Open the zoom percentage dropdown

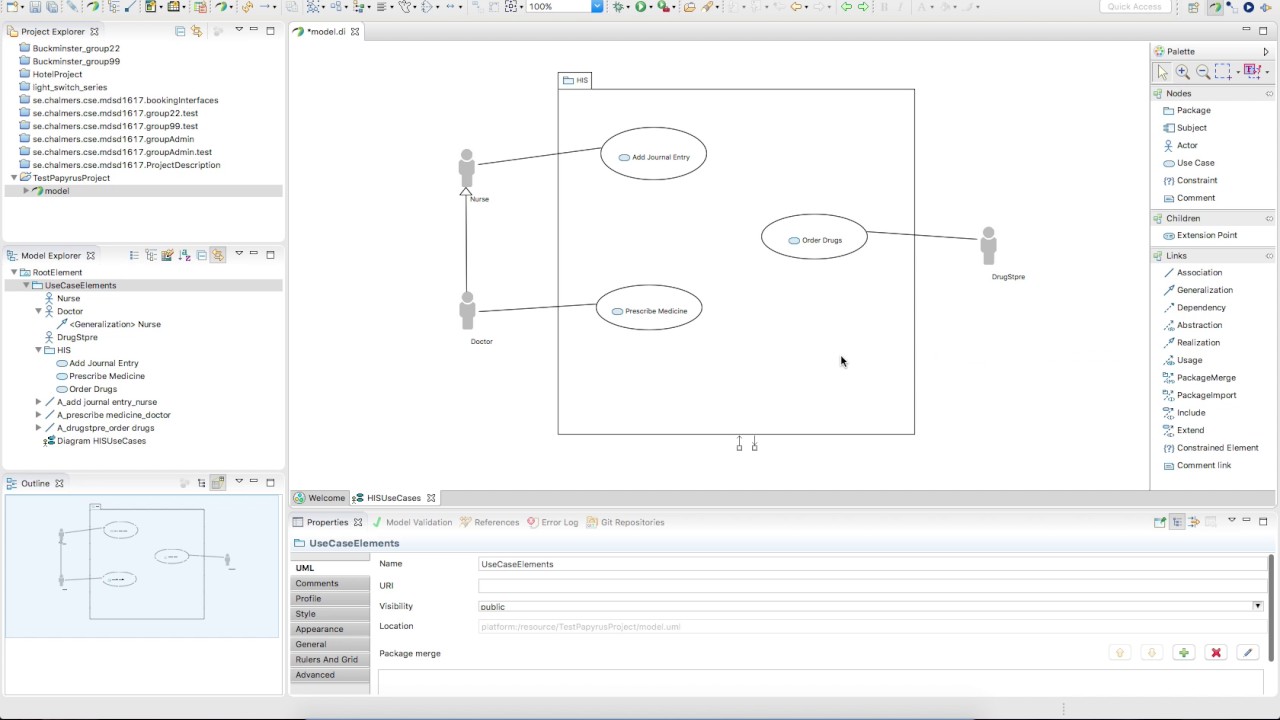(597, 7)
